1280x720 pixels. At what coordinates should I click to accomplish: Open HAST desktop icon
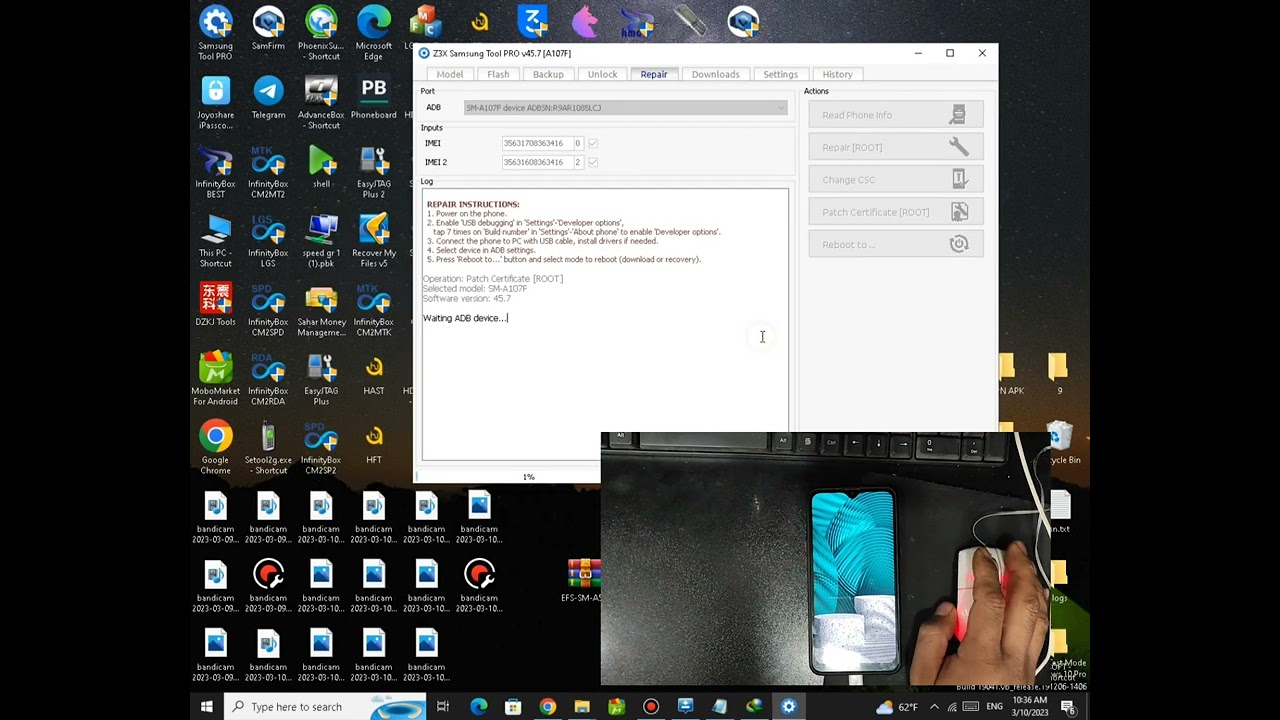374,373
